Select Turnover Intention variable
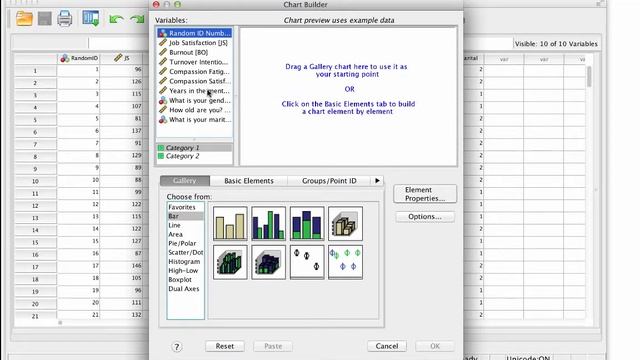640x360 pixels. 195,62
